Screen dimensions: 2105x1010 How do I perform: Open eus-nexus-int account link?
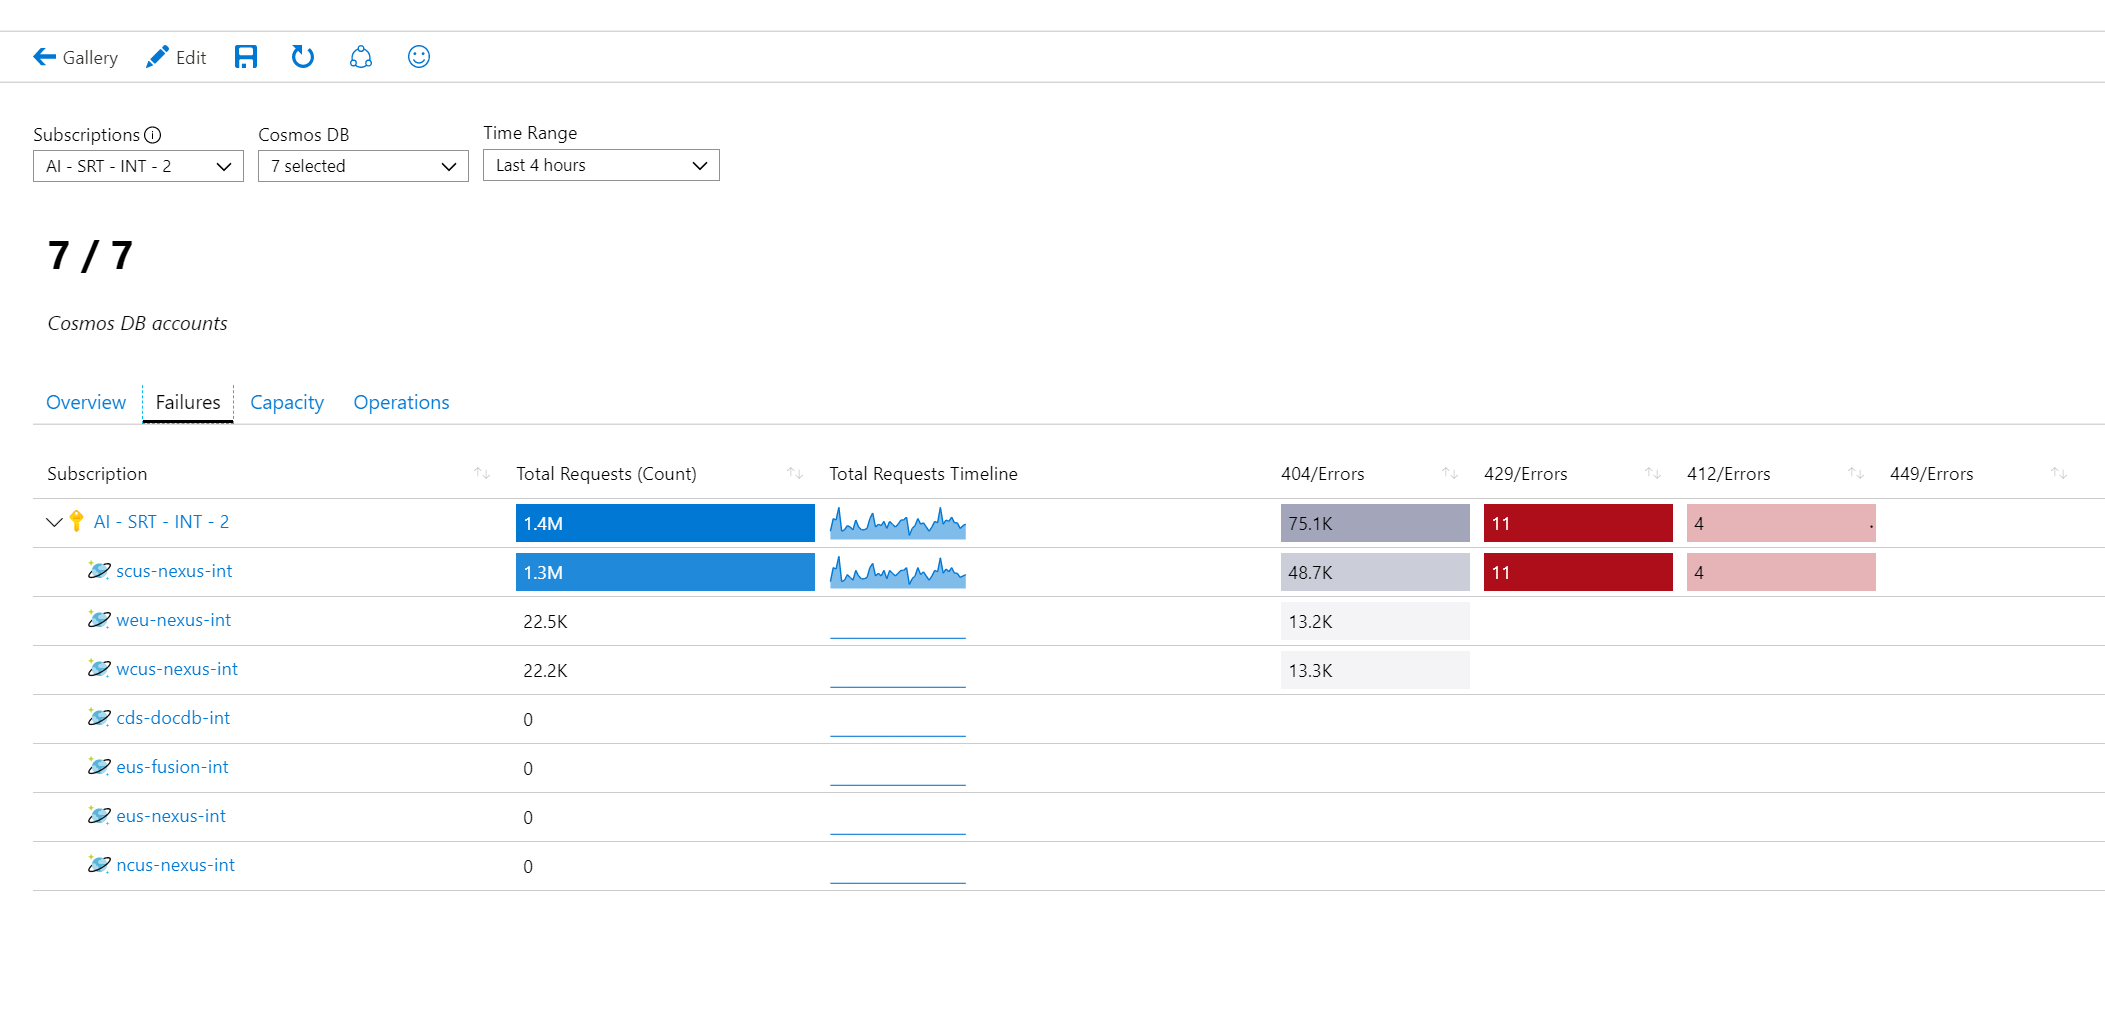(x=171, y=816)
